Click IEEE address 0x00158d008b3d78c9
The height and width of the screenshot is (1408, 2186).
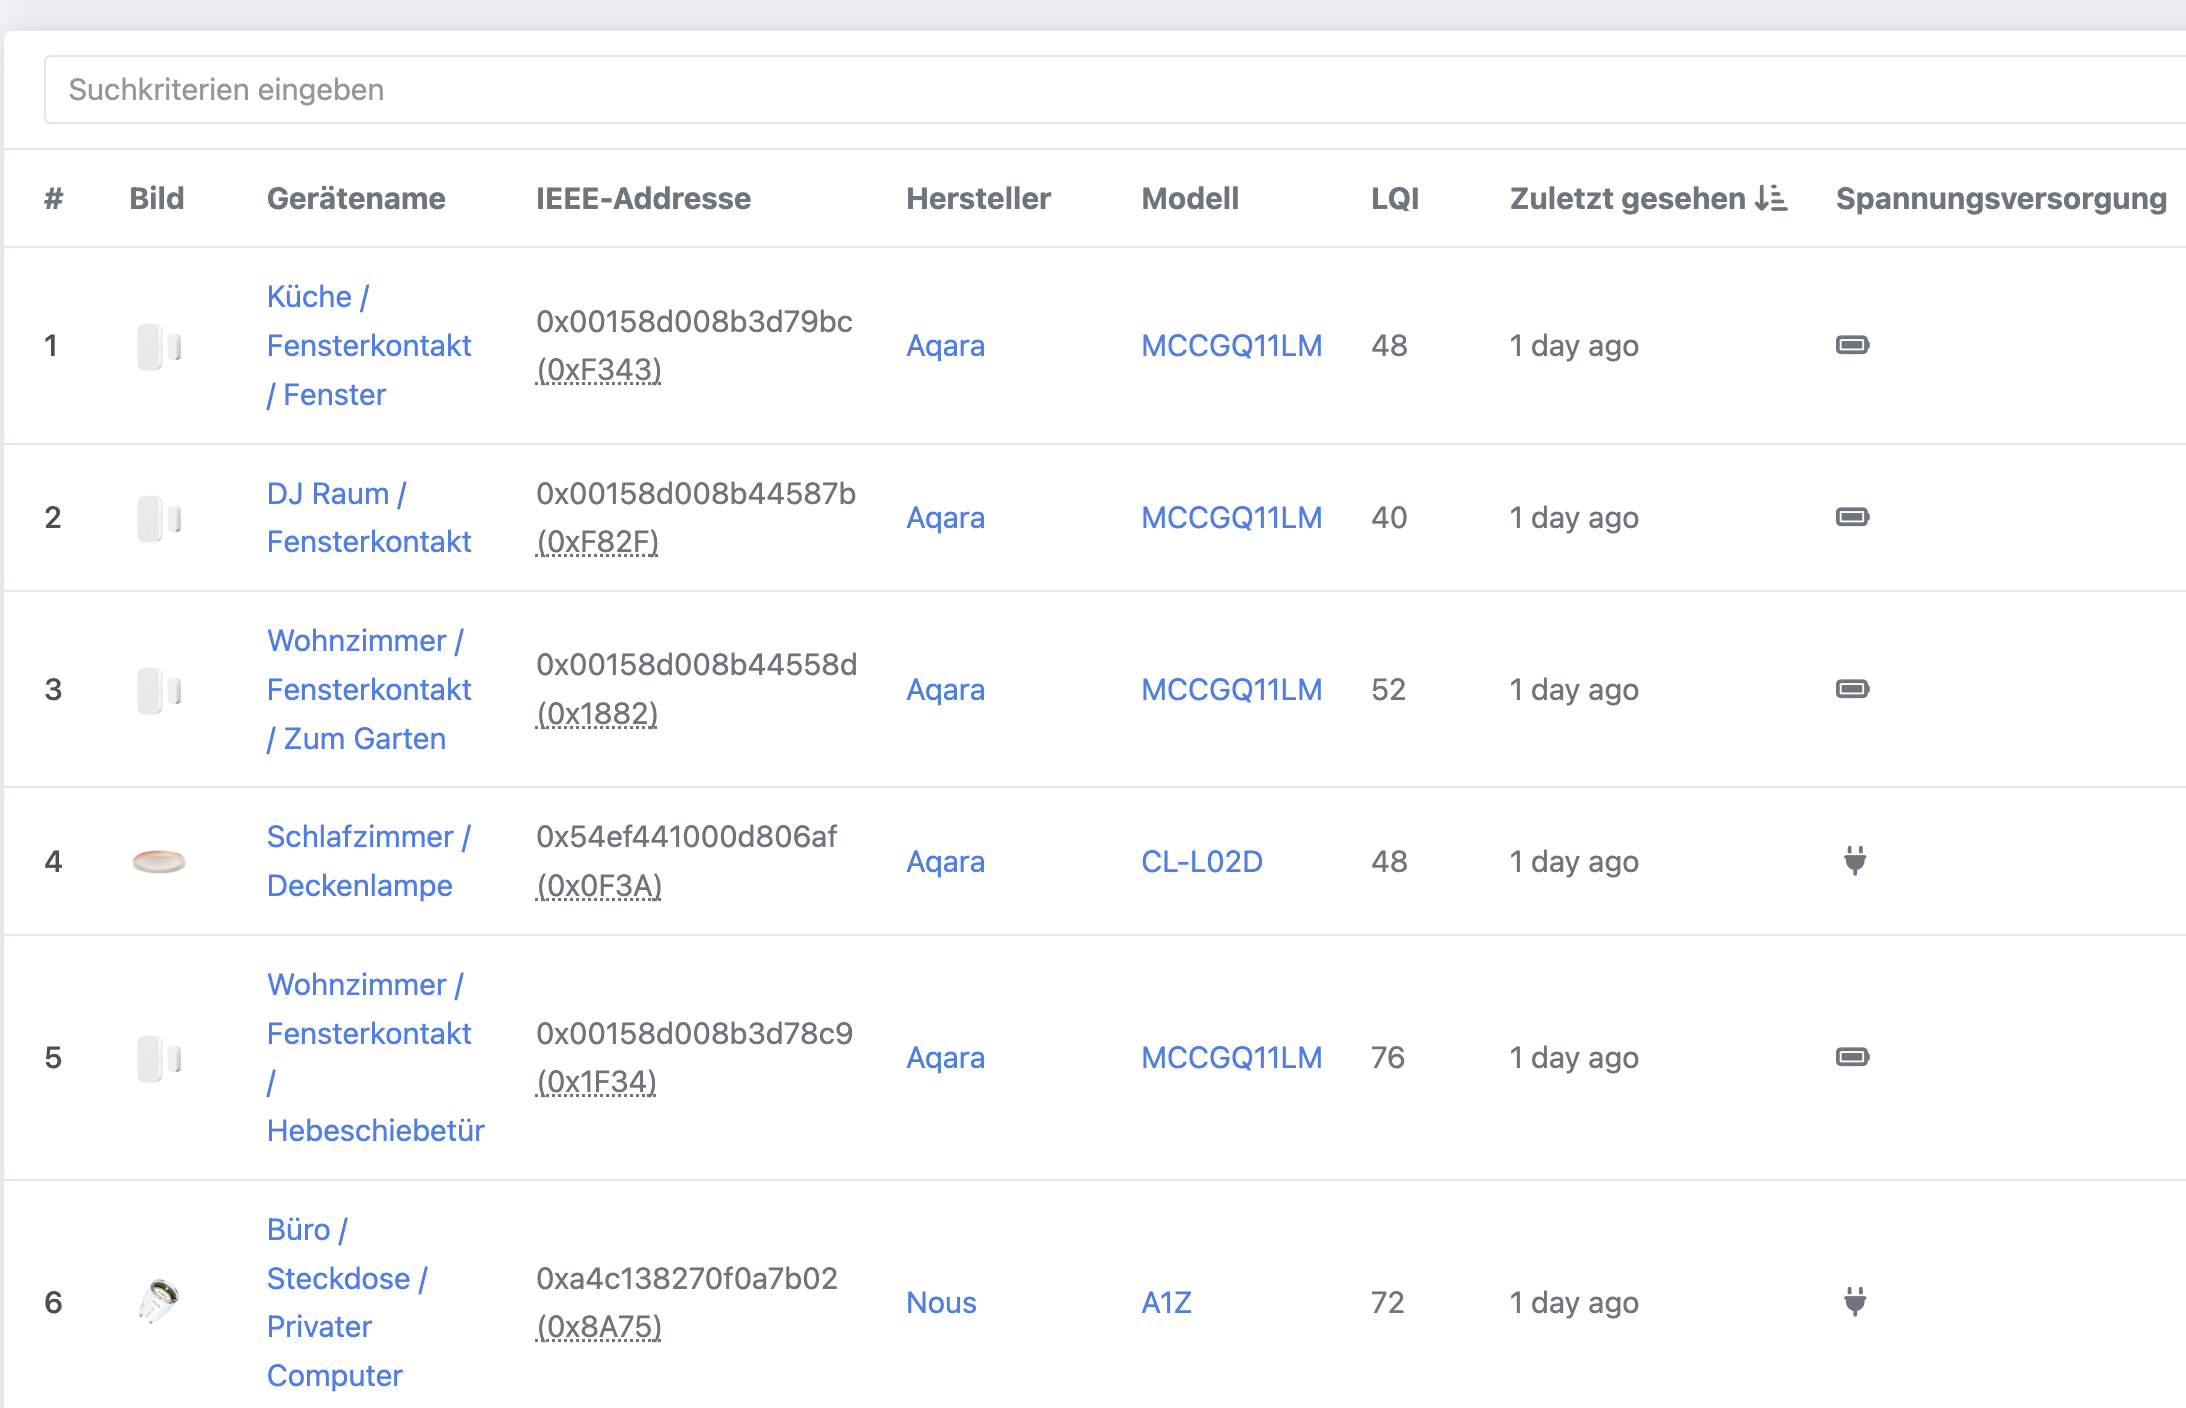pyautogui.click(x=694, y=1033)
